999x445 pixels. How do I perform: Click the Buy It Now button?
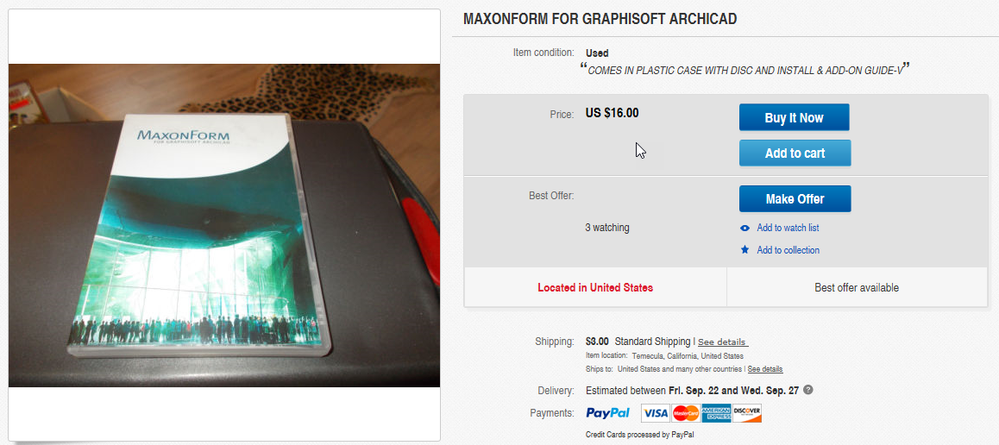pos(794,117)
